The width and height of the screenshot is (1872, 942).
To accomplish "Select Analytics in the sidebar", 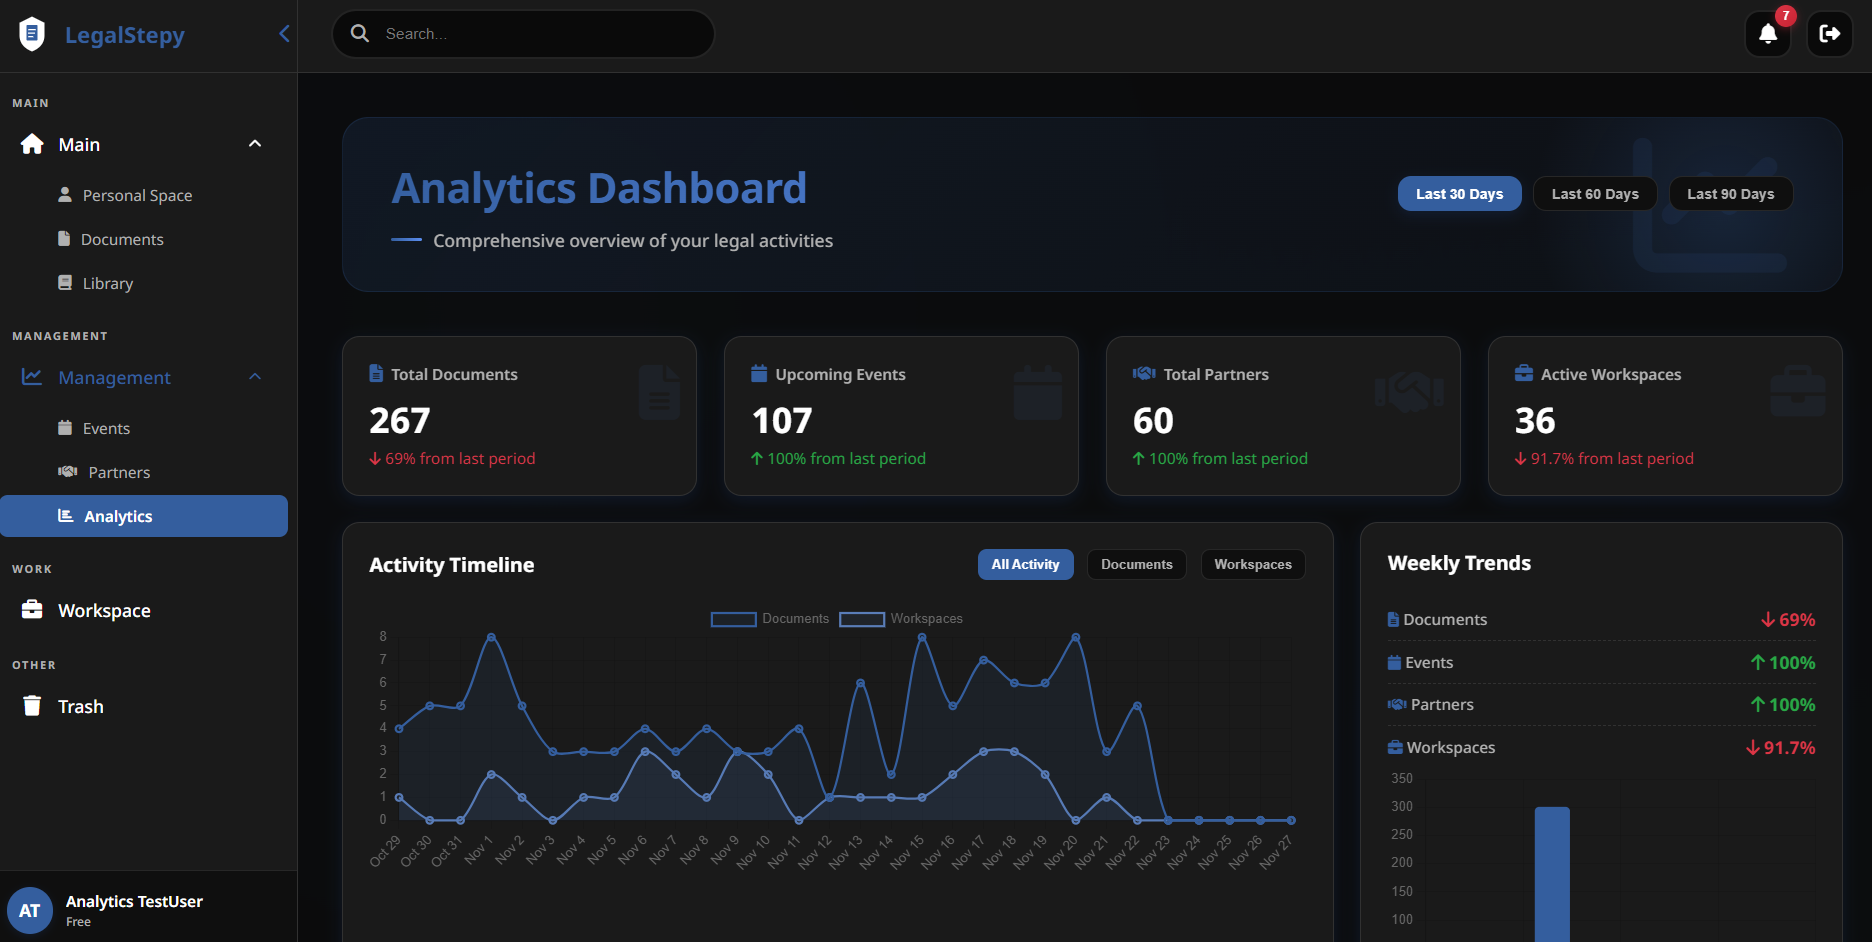I will click(x=118, y=516).
